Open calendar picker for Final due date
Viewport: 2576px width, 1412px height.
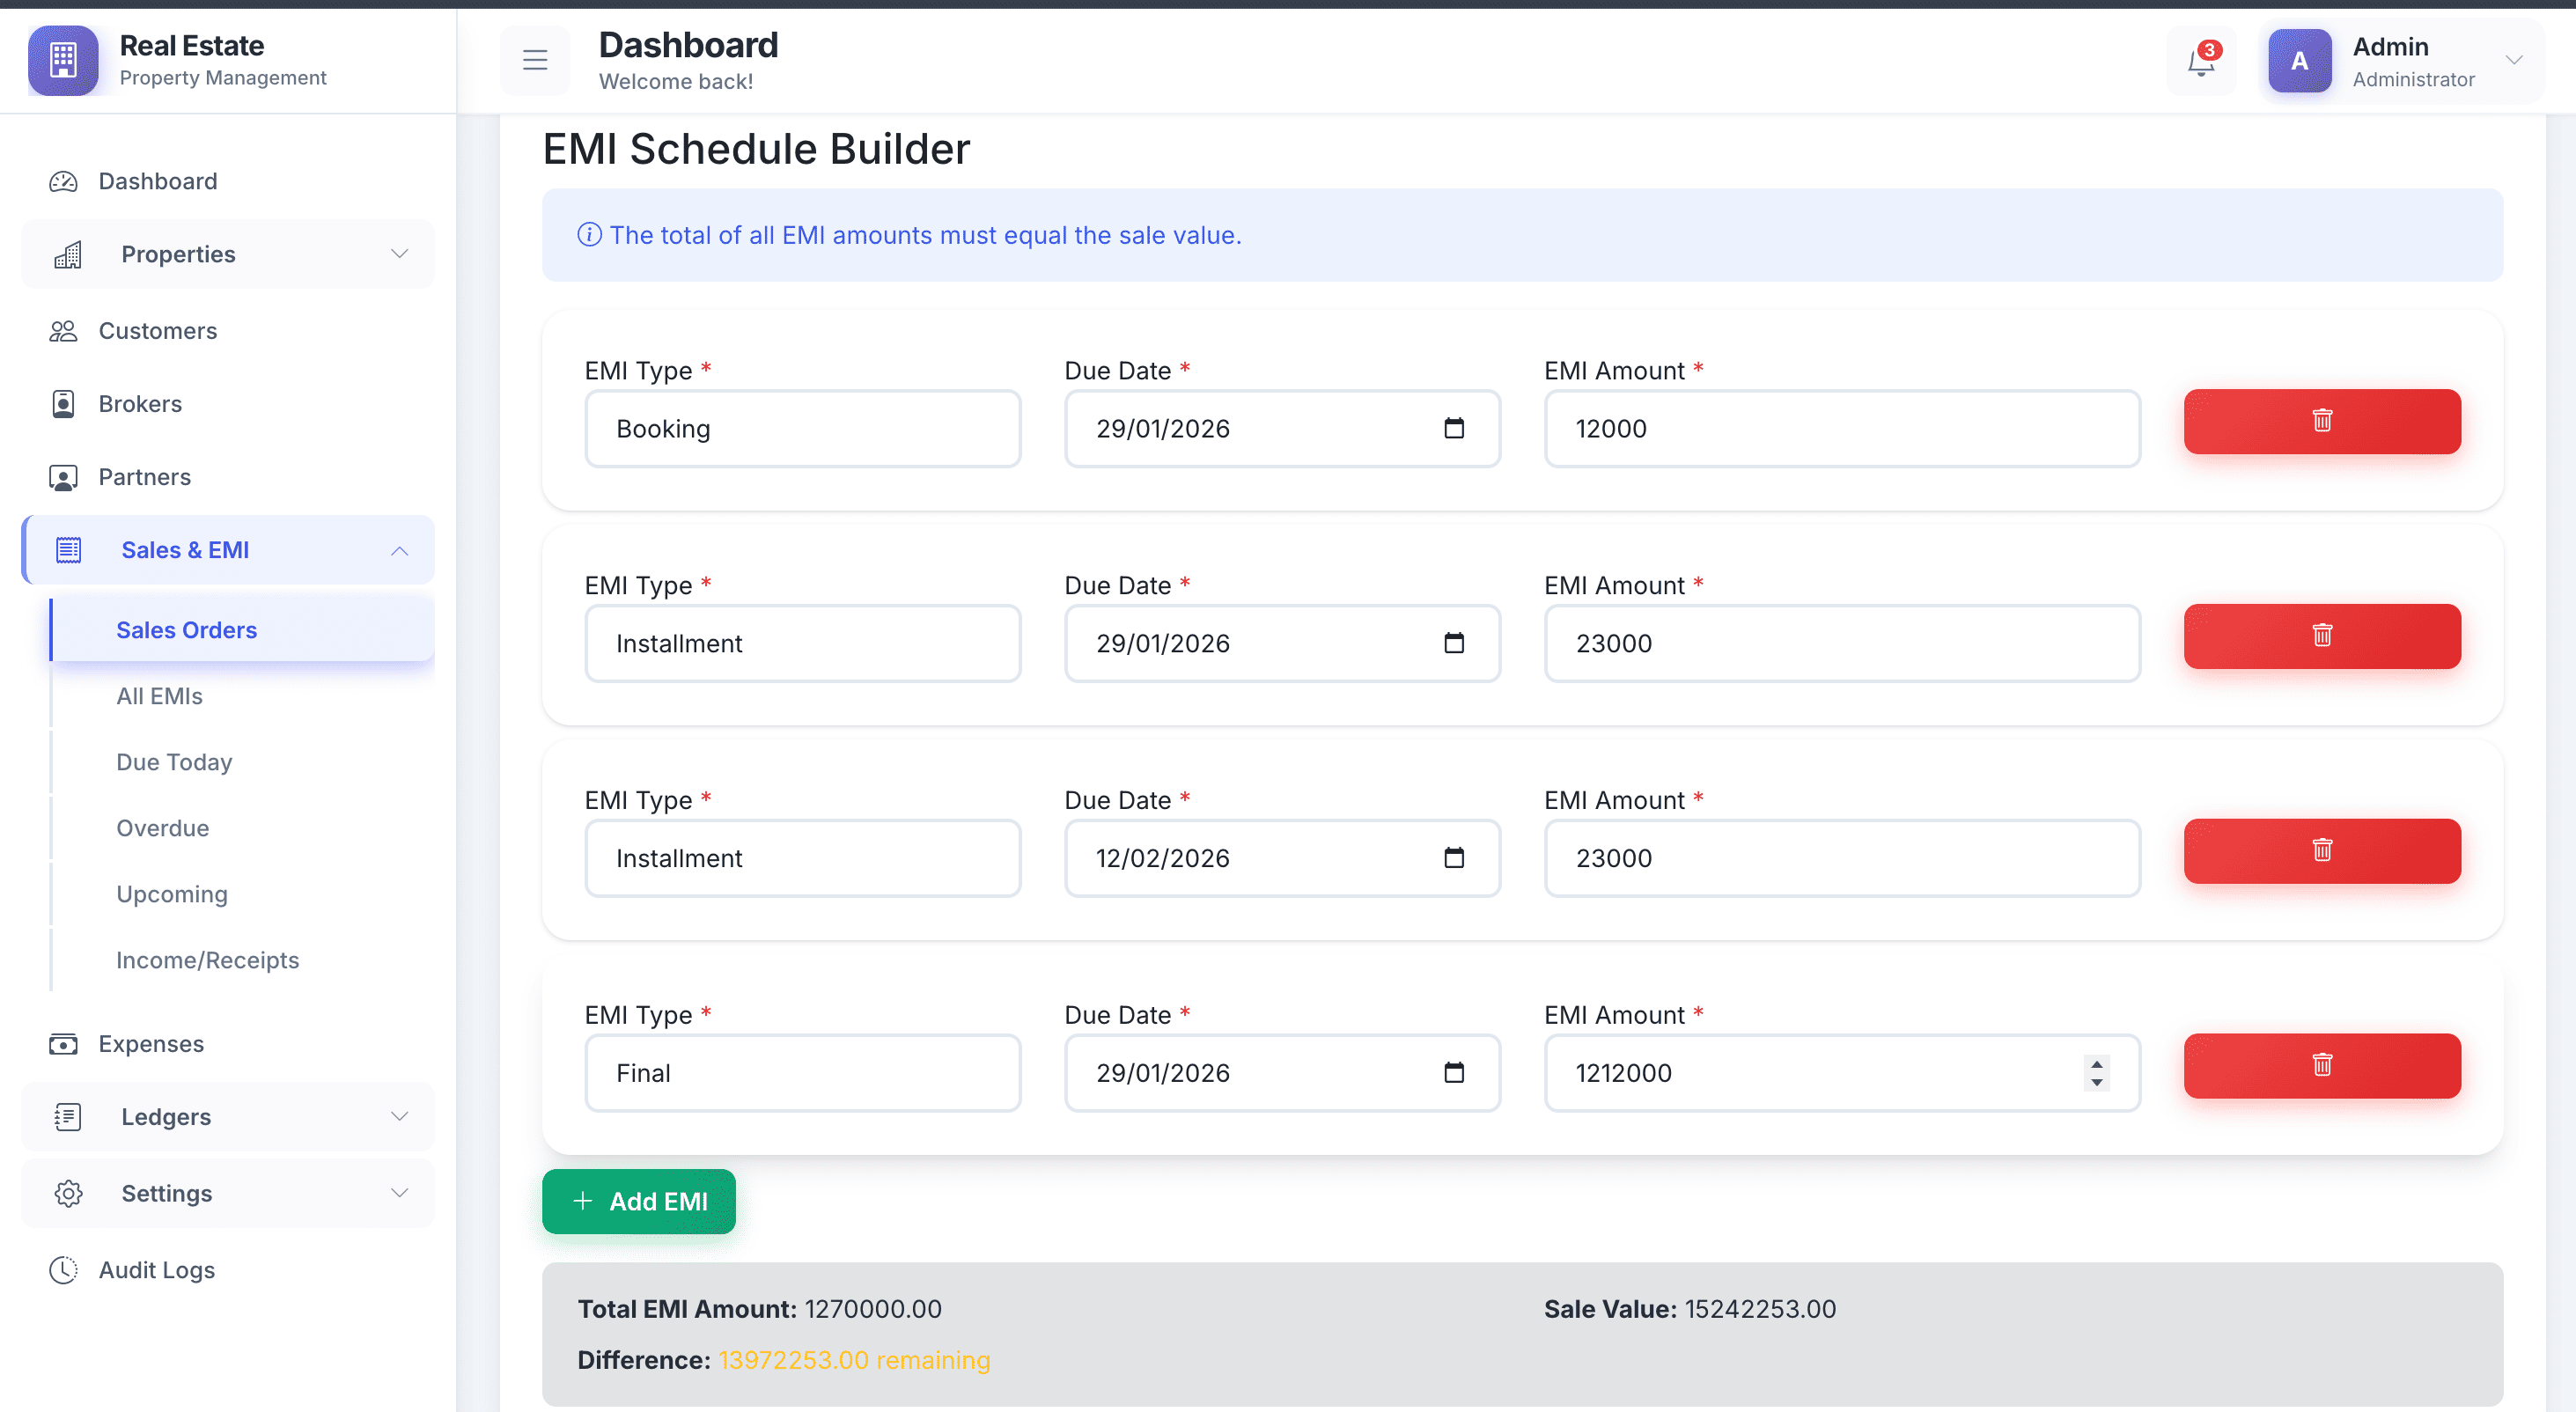[1453, 1073]
